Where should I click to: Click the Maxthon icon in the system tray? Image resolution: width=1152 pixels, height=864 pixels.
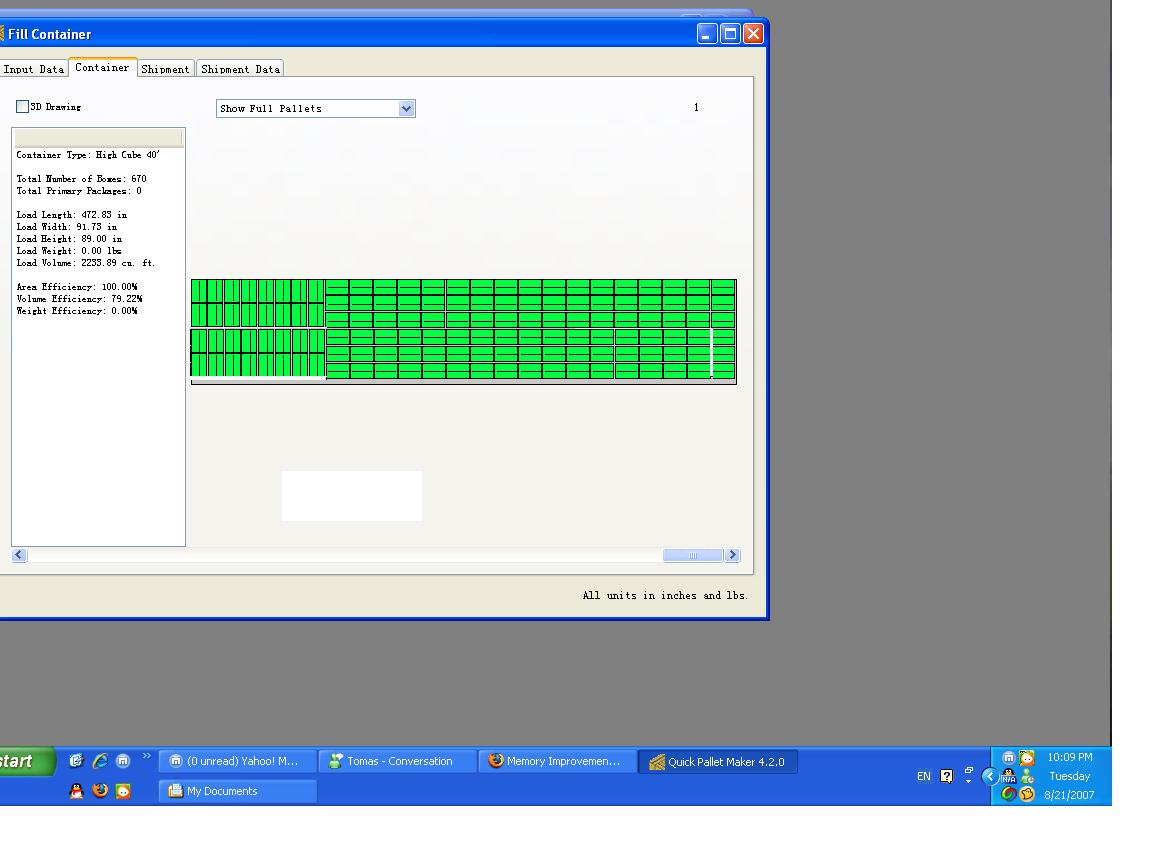click(x=1009, y=757)
